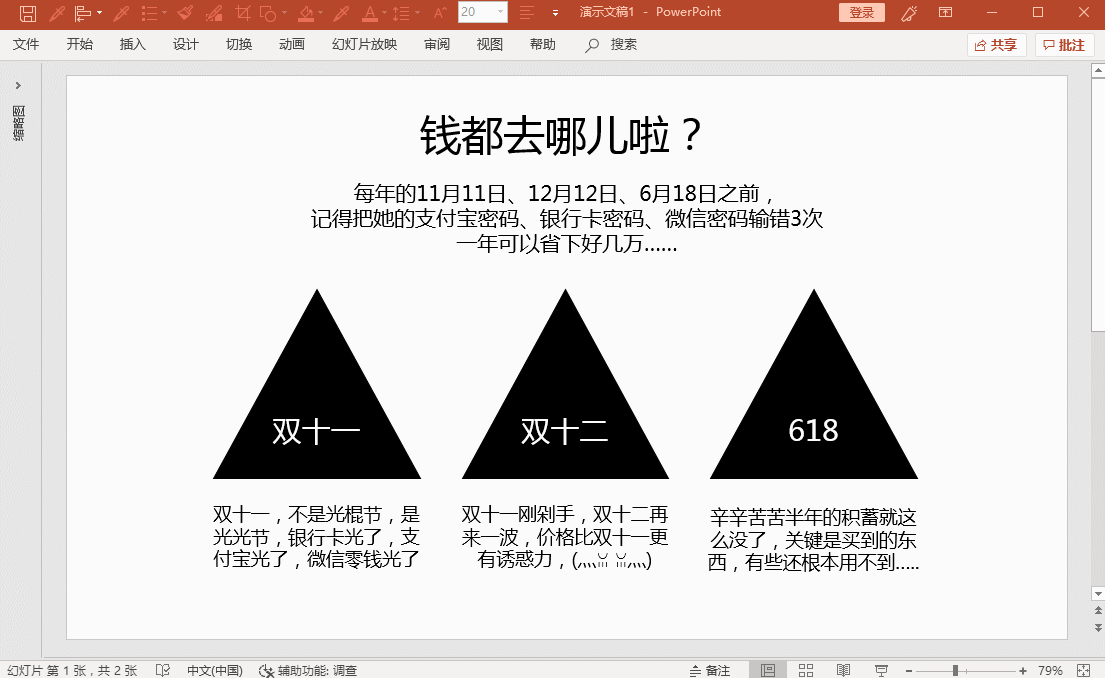
Task: Click the zoom slider handle
Action: coord(956,671)
